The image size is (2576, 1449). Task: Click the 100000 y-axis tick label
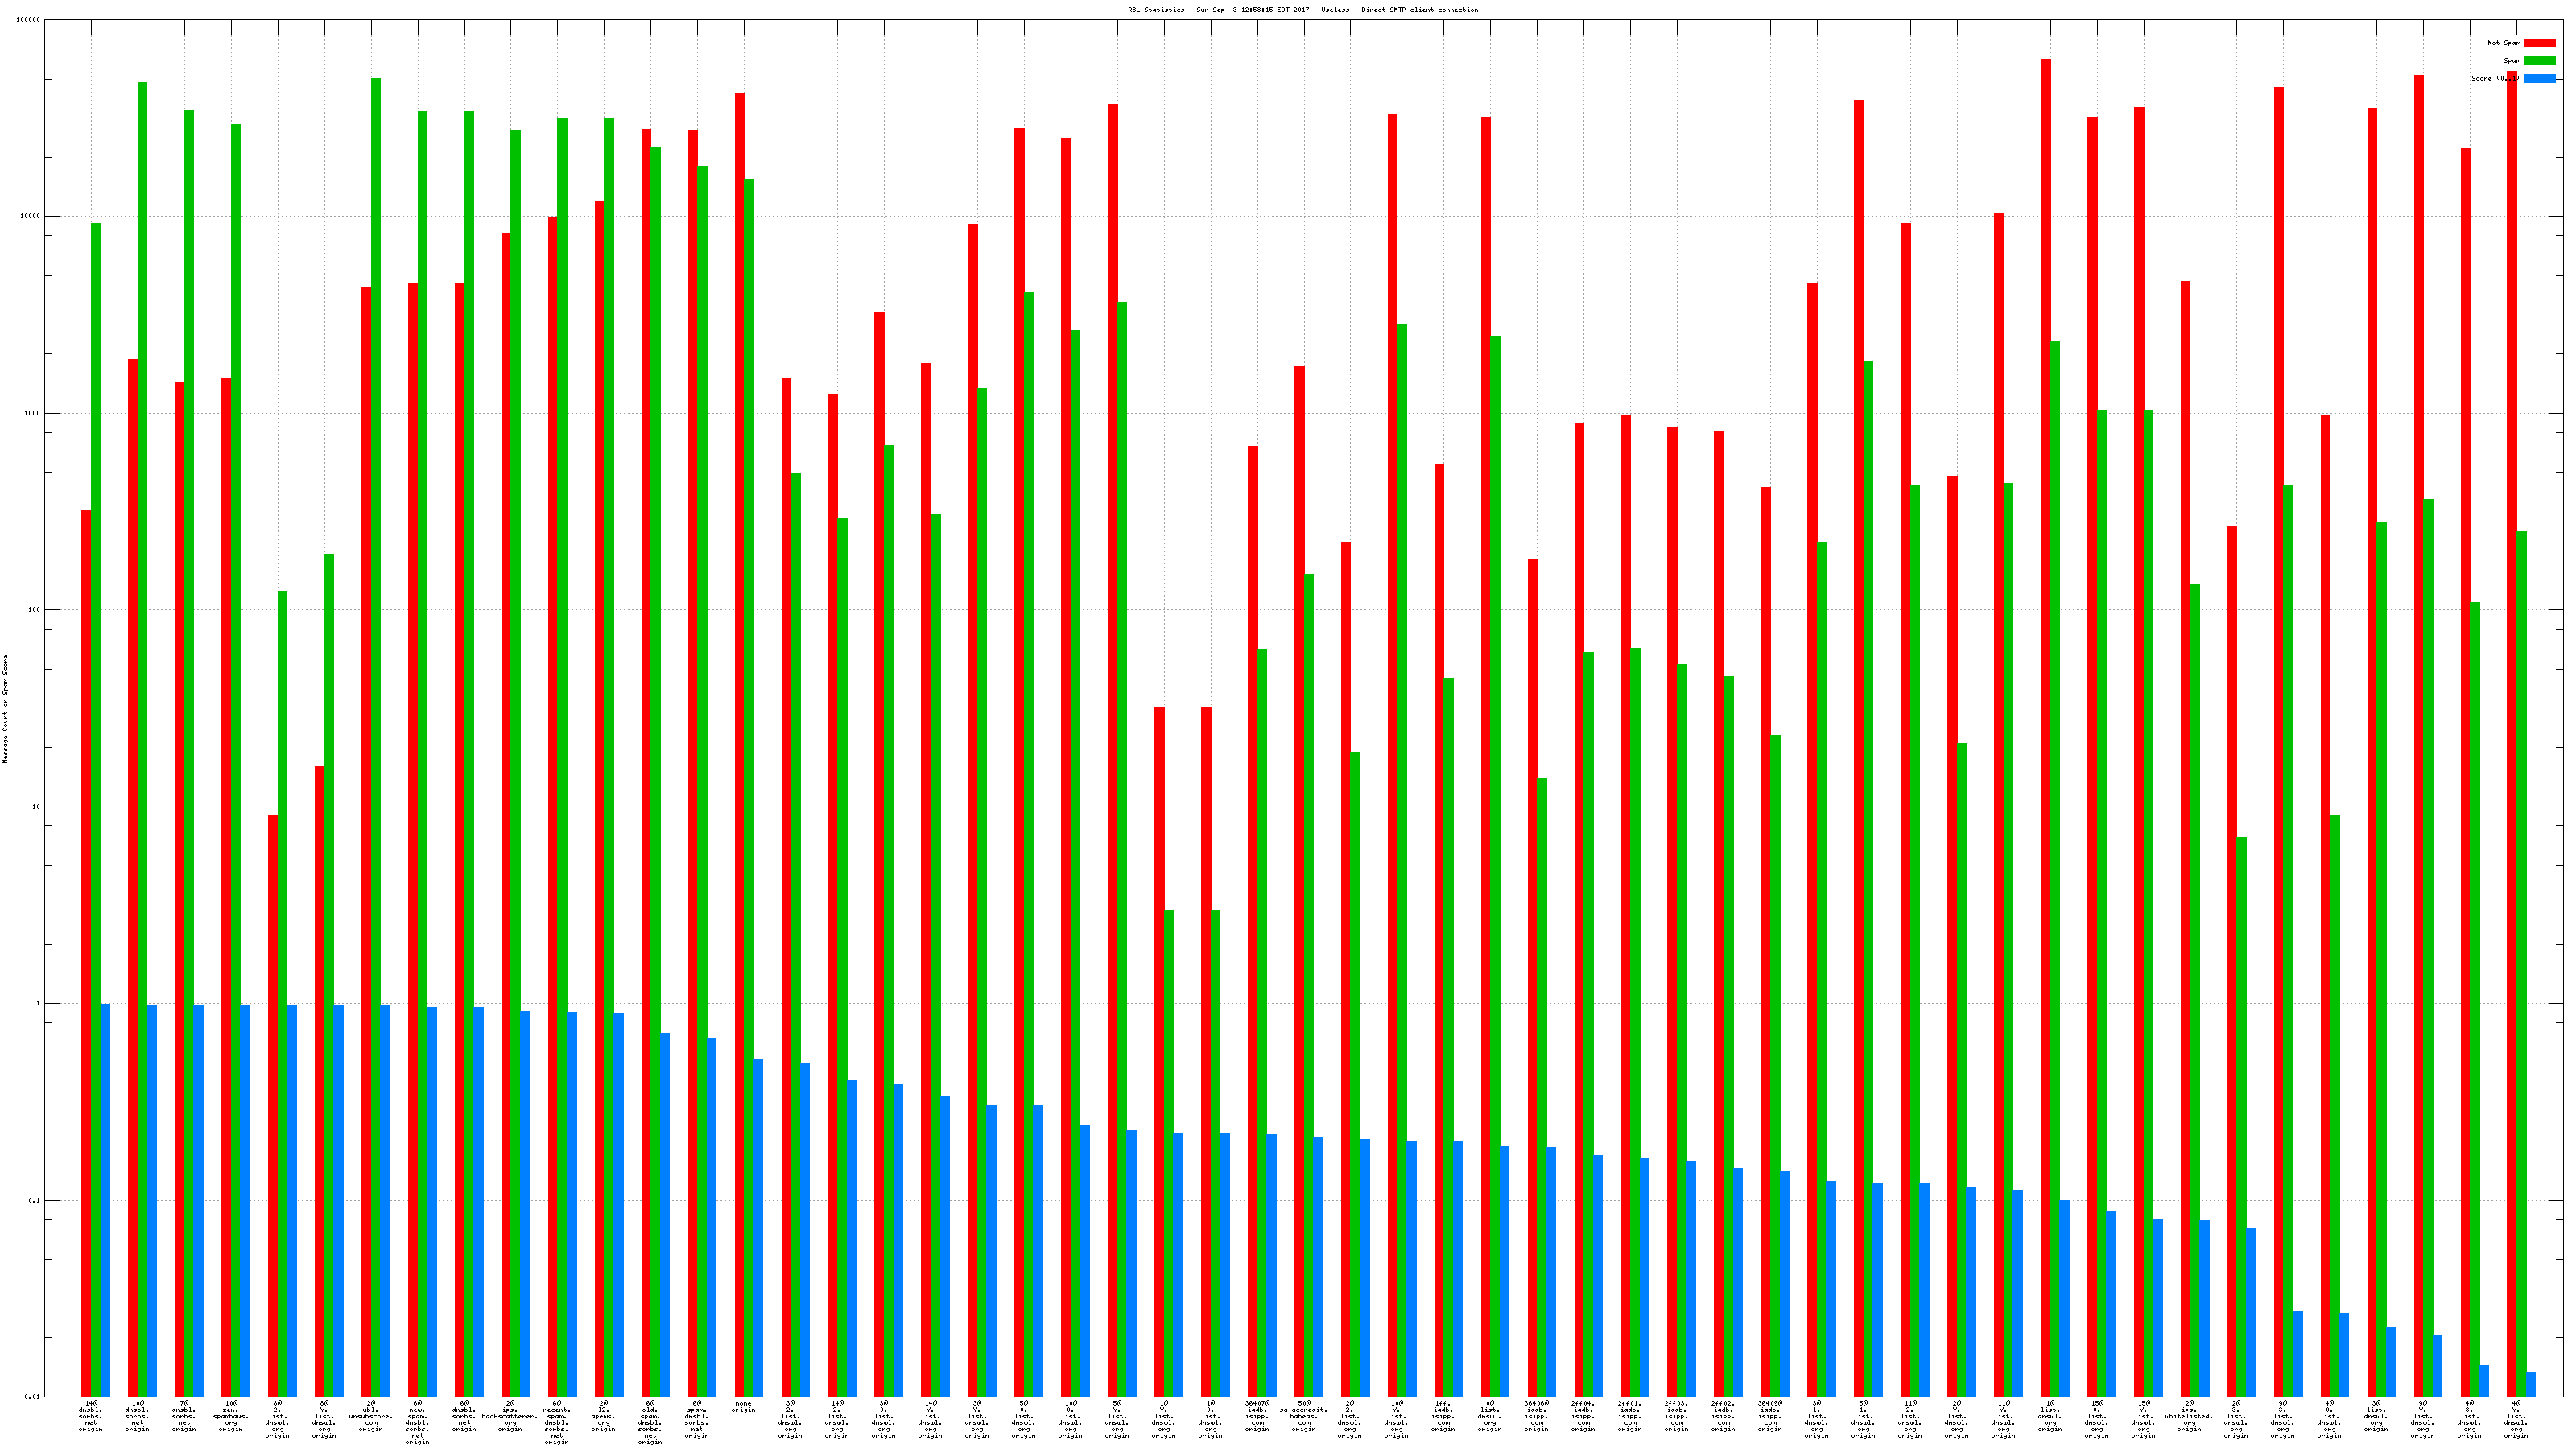(x=29, y=20)
